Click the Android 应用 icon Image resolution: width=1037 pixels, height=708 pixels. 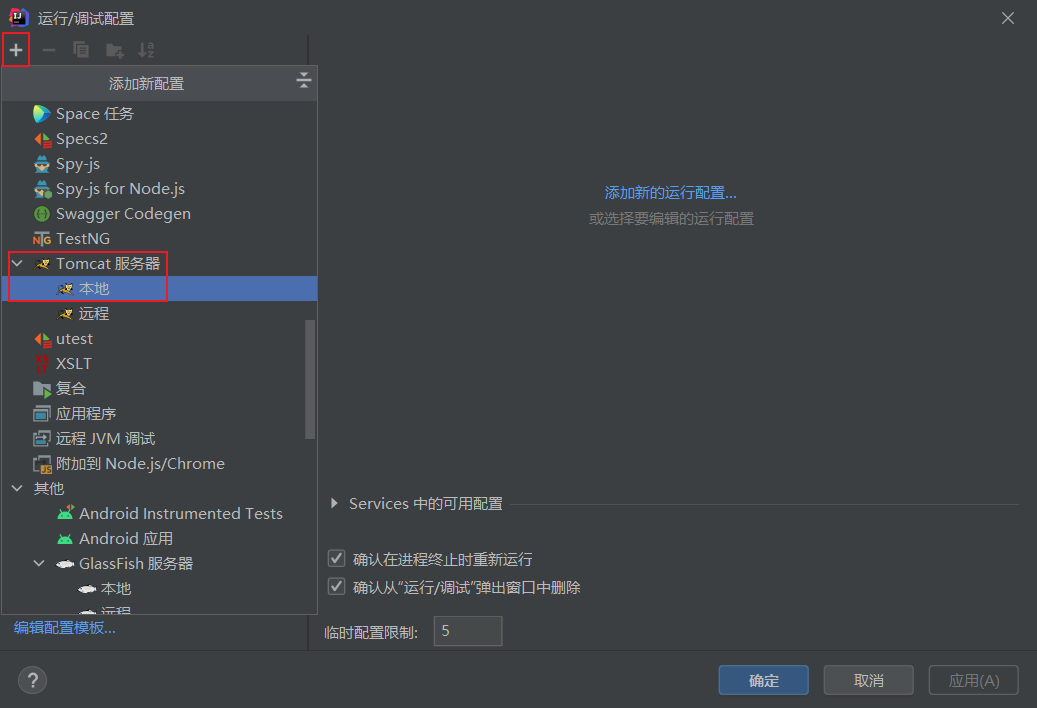point(65,539)
